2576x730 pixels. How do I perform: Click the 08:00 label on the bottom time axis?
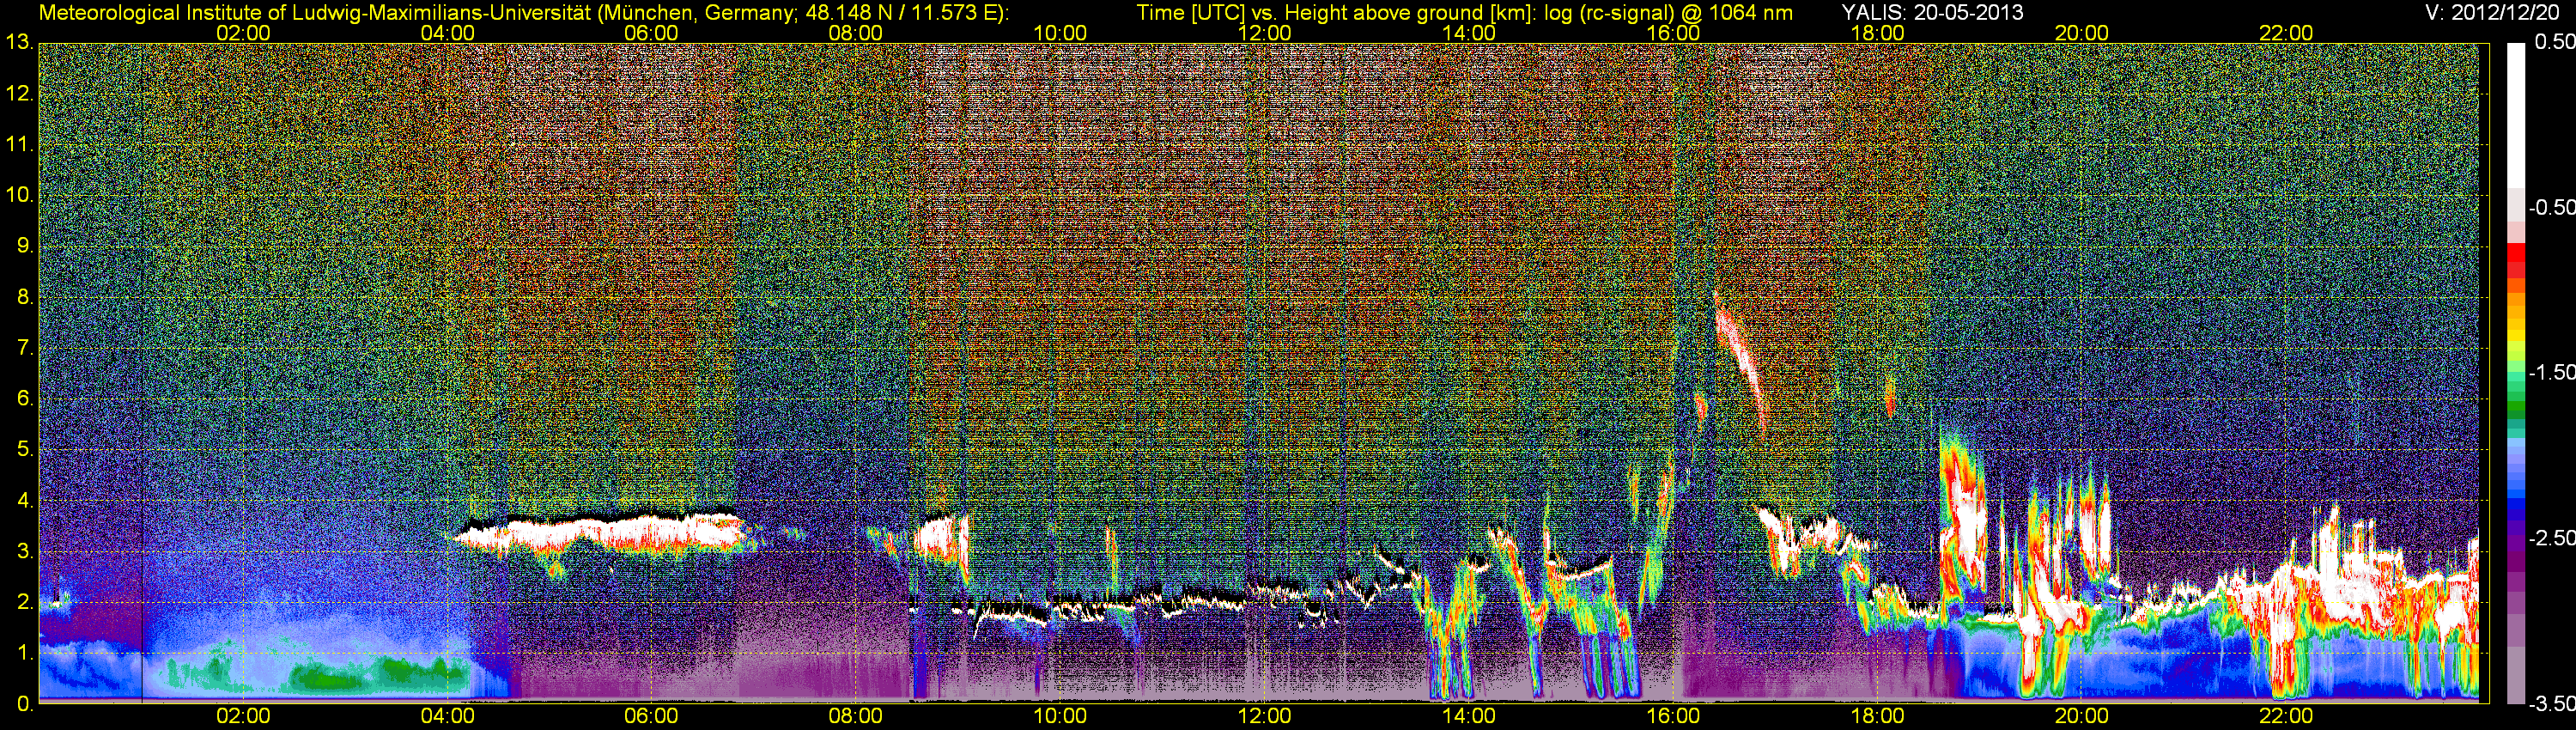(856, 717)
